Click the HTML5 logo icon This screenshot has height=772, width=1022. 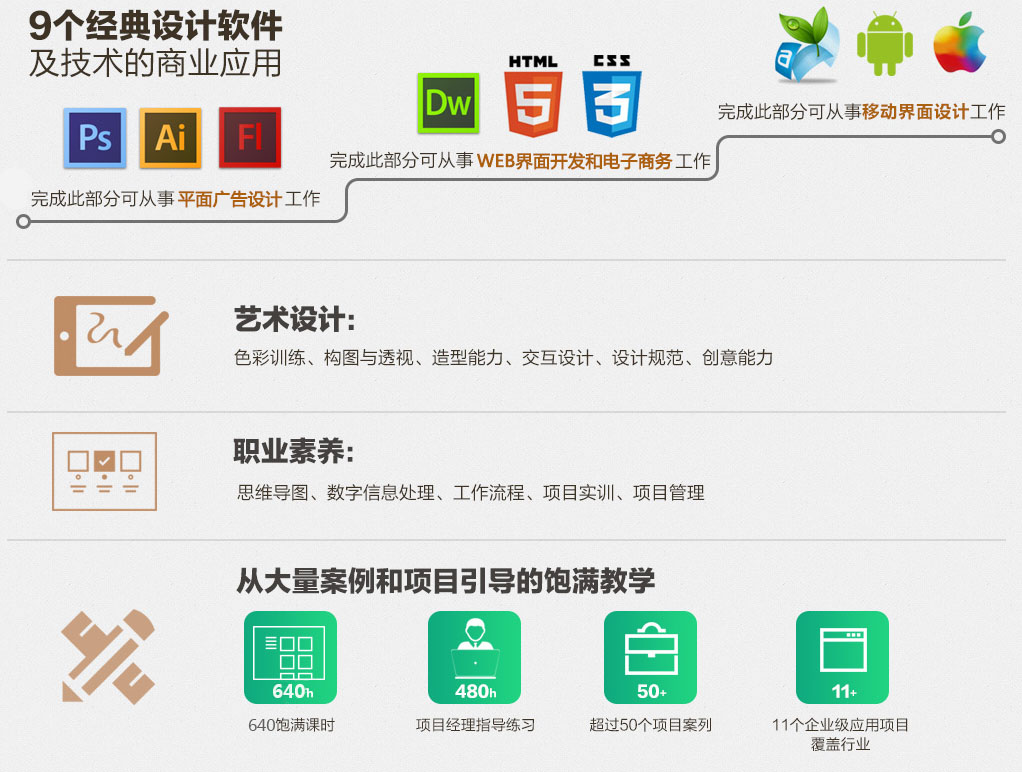tap(533, 97)
